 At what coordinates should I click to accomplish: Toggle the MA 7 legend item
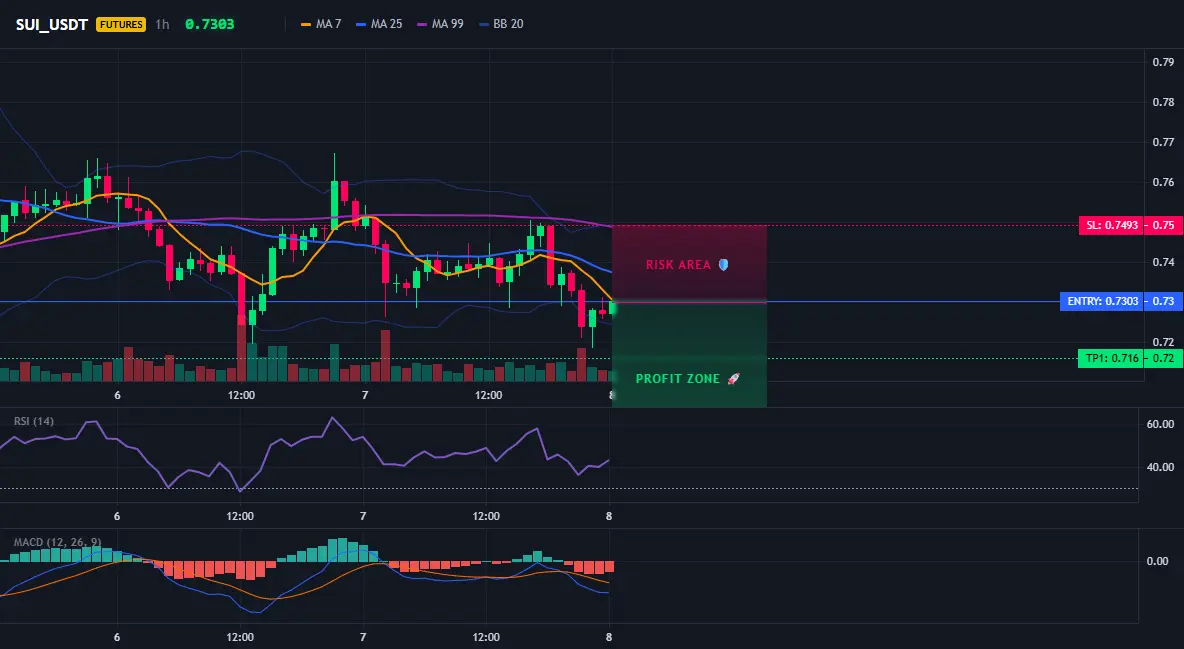click(321, 24)
